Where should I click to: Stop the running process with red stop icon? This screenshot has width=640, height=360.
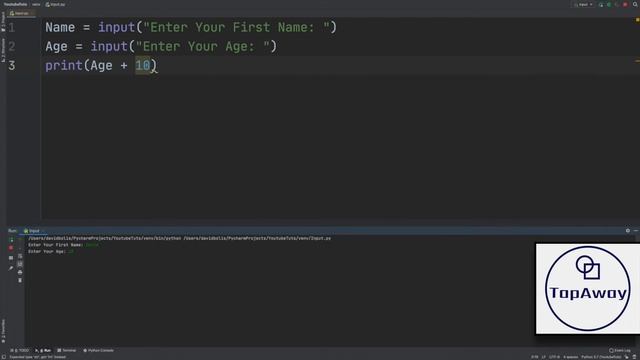(11, 248)
